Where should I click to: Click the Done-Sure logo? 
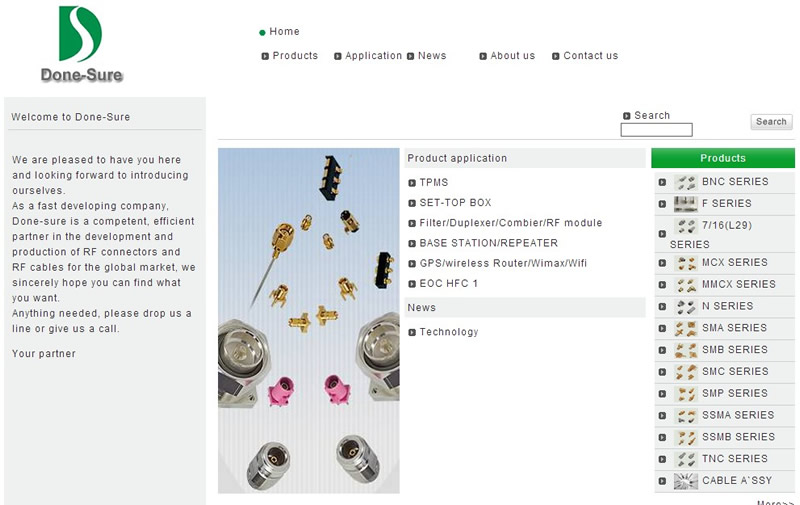tap(81, 44)
